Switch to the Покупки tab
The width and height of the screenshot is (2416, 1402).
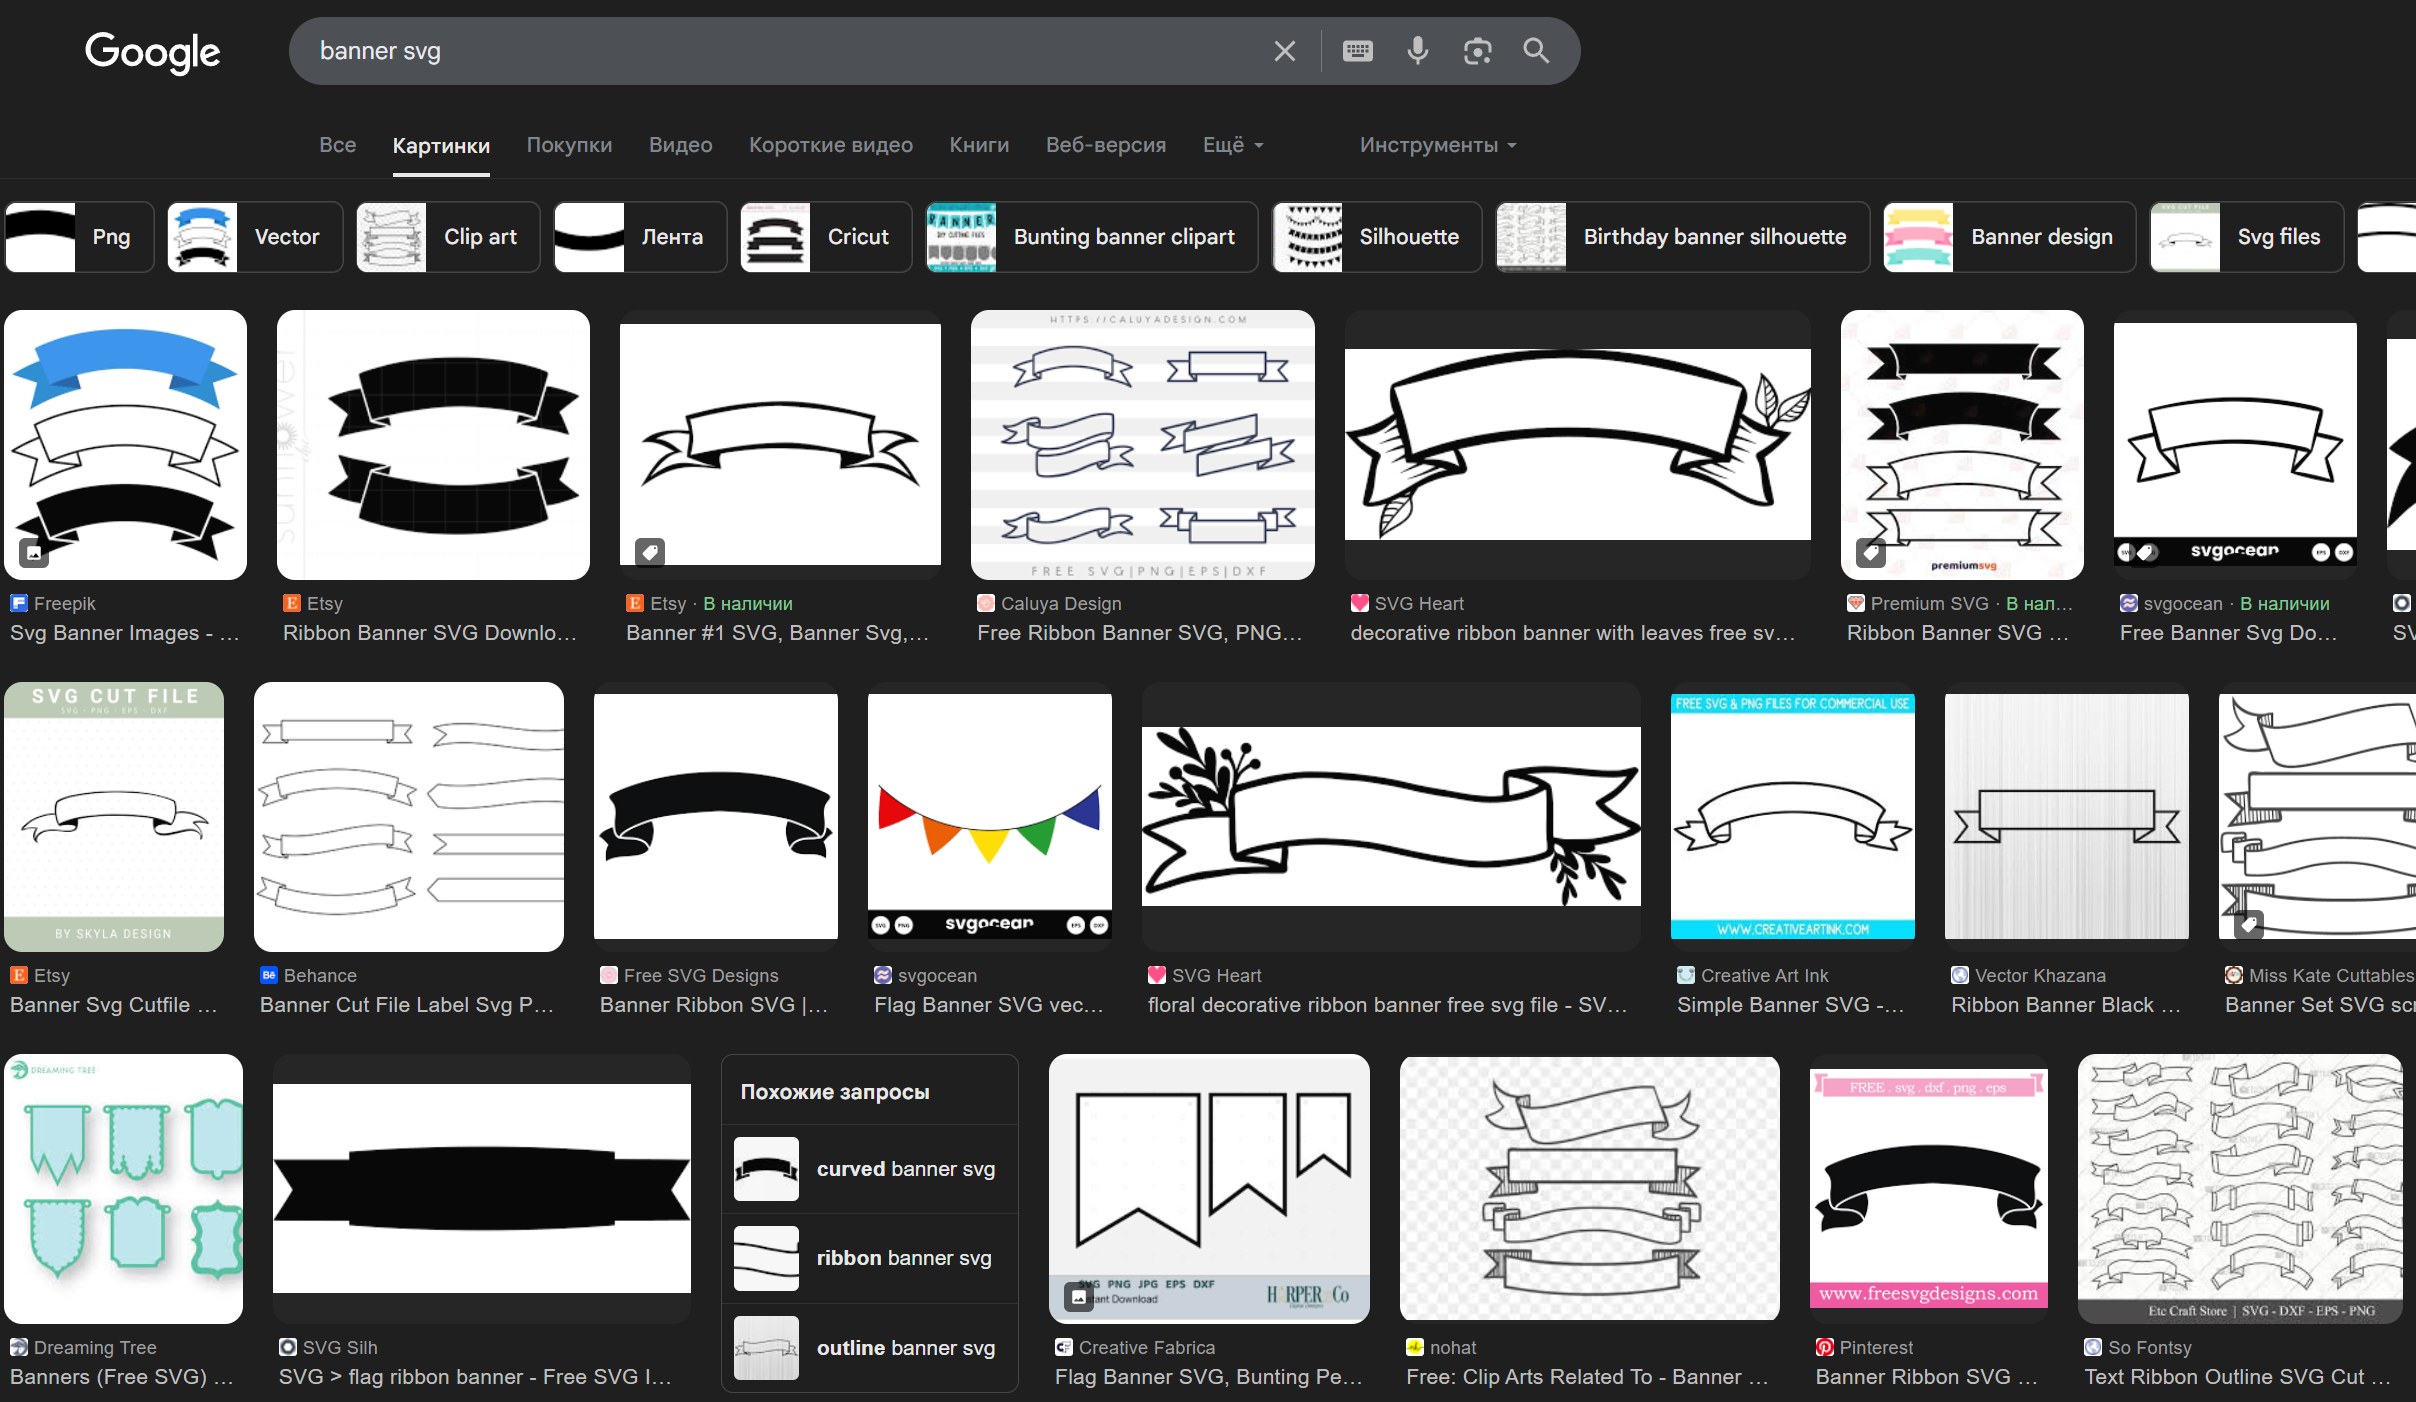tap(569, 145)
